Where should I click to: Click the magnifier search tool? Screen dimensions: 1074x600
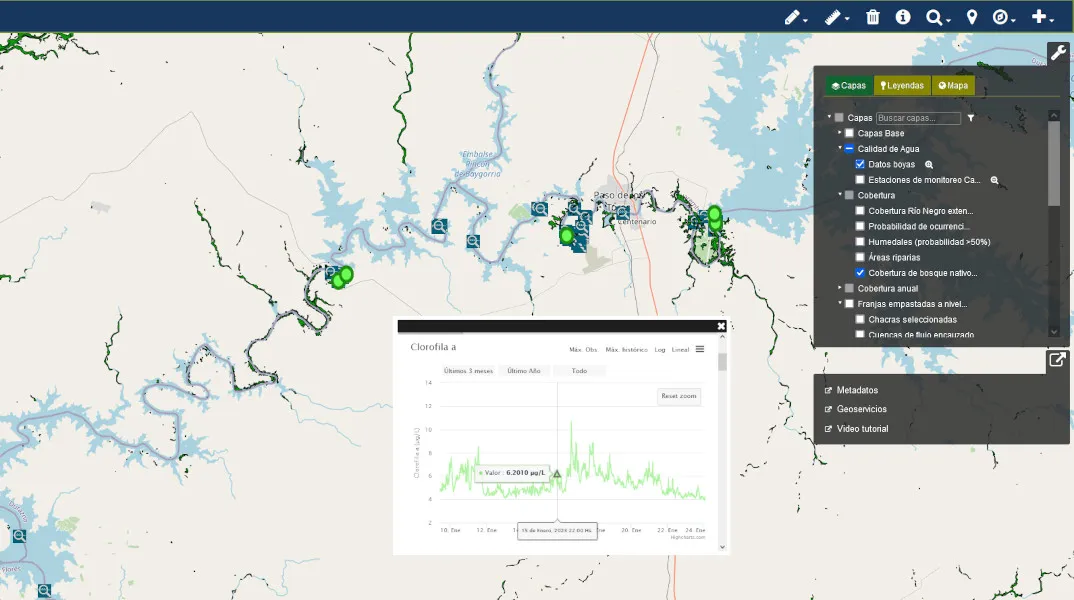[934, 17]
